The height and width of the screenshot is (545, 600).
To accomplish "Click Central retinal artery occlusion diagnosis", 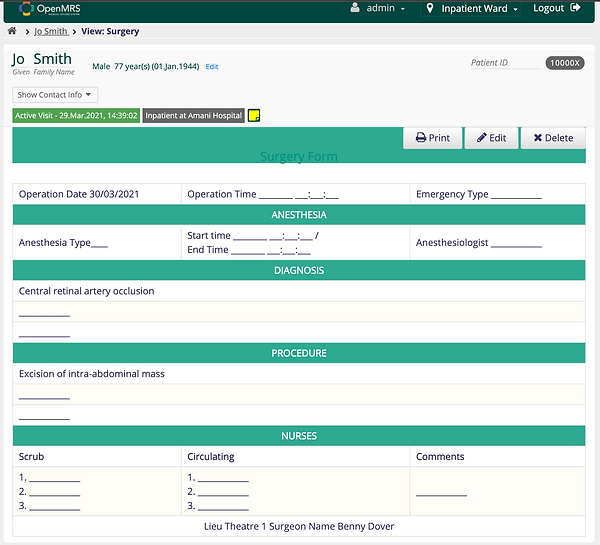I will click(86, 291).
